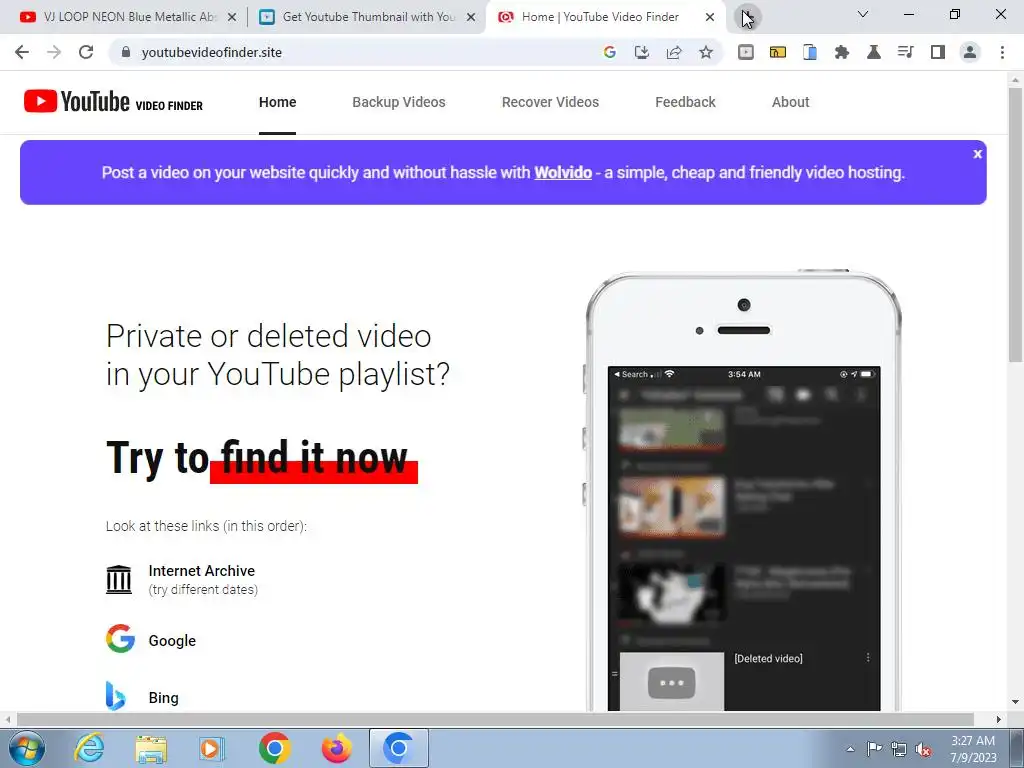Switch to the VJ LOOP NEON YouTube tab
Image resolution: width=1024 pixels, height=768 pixels.
coord(127,17)
